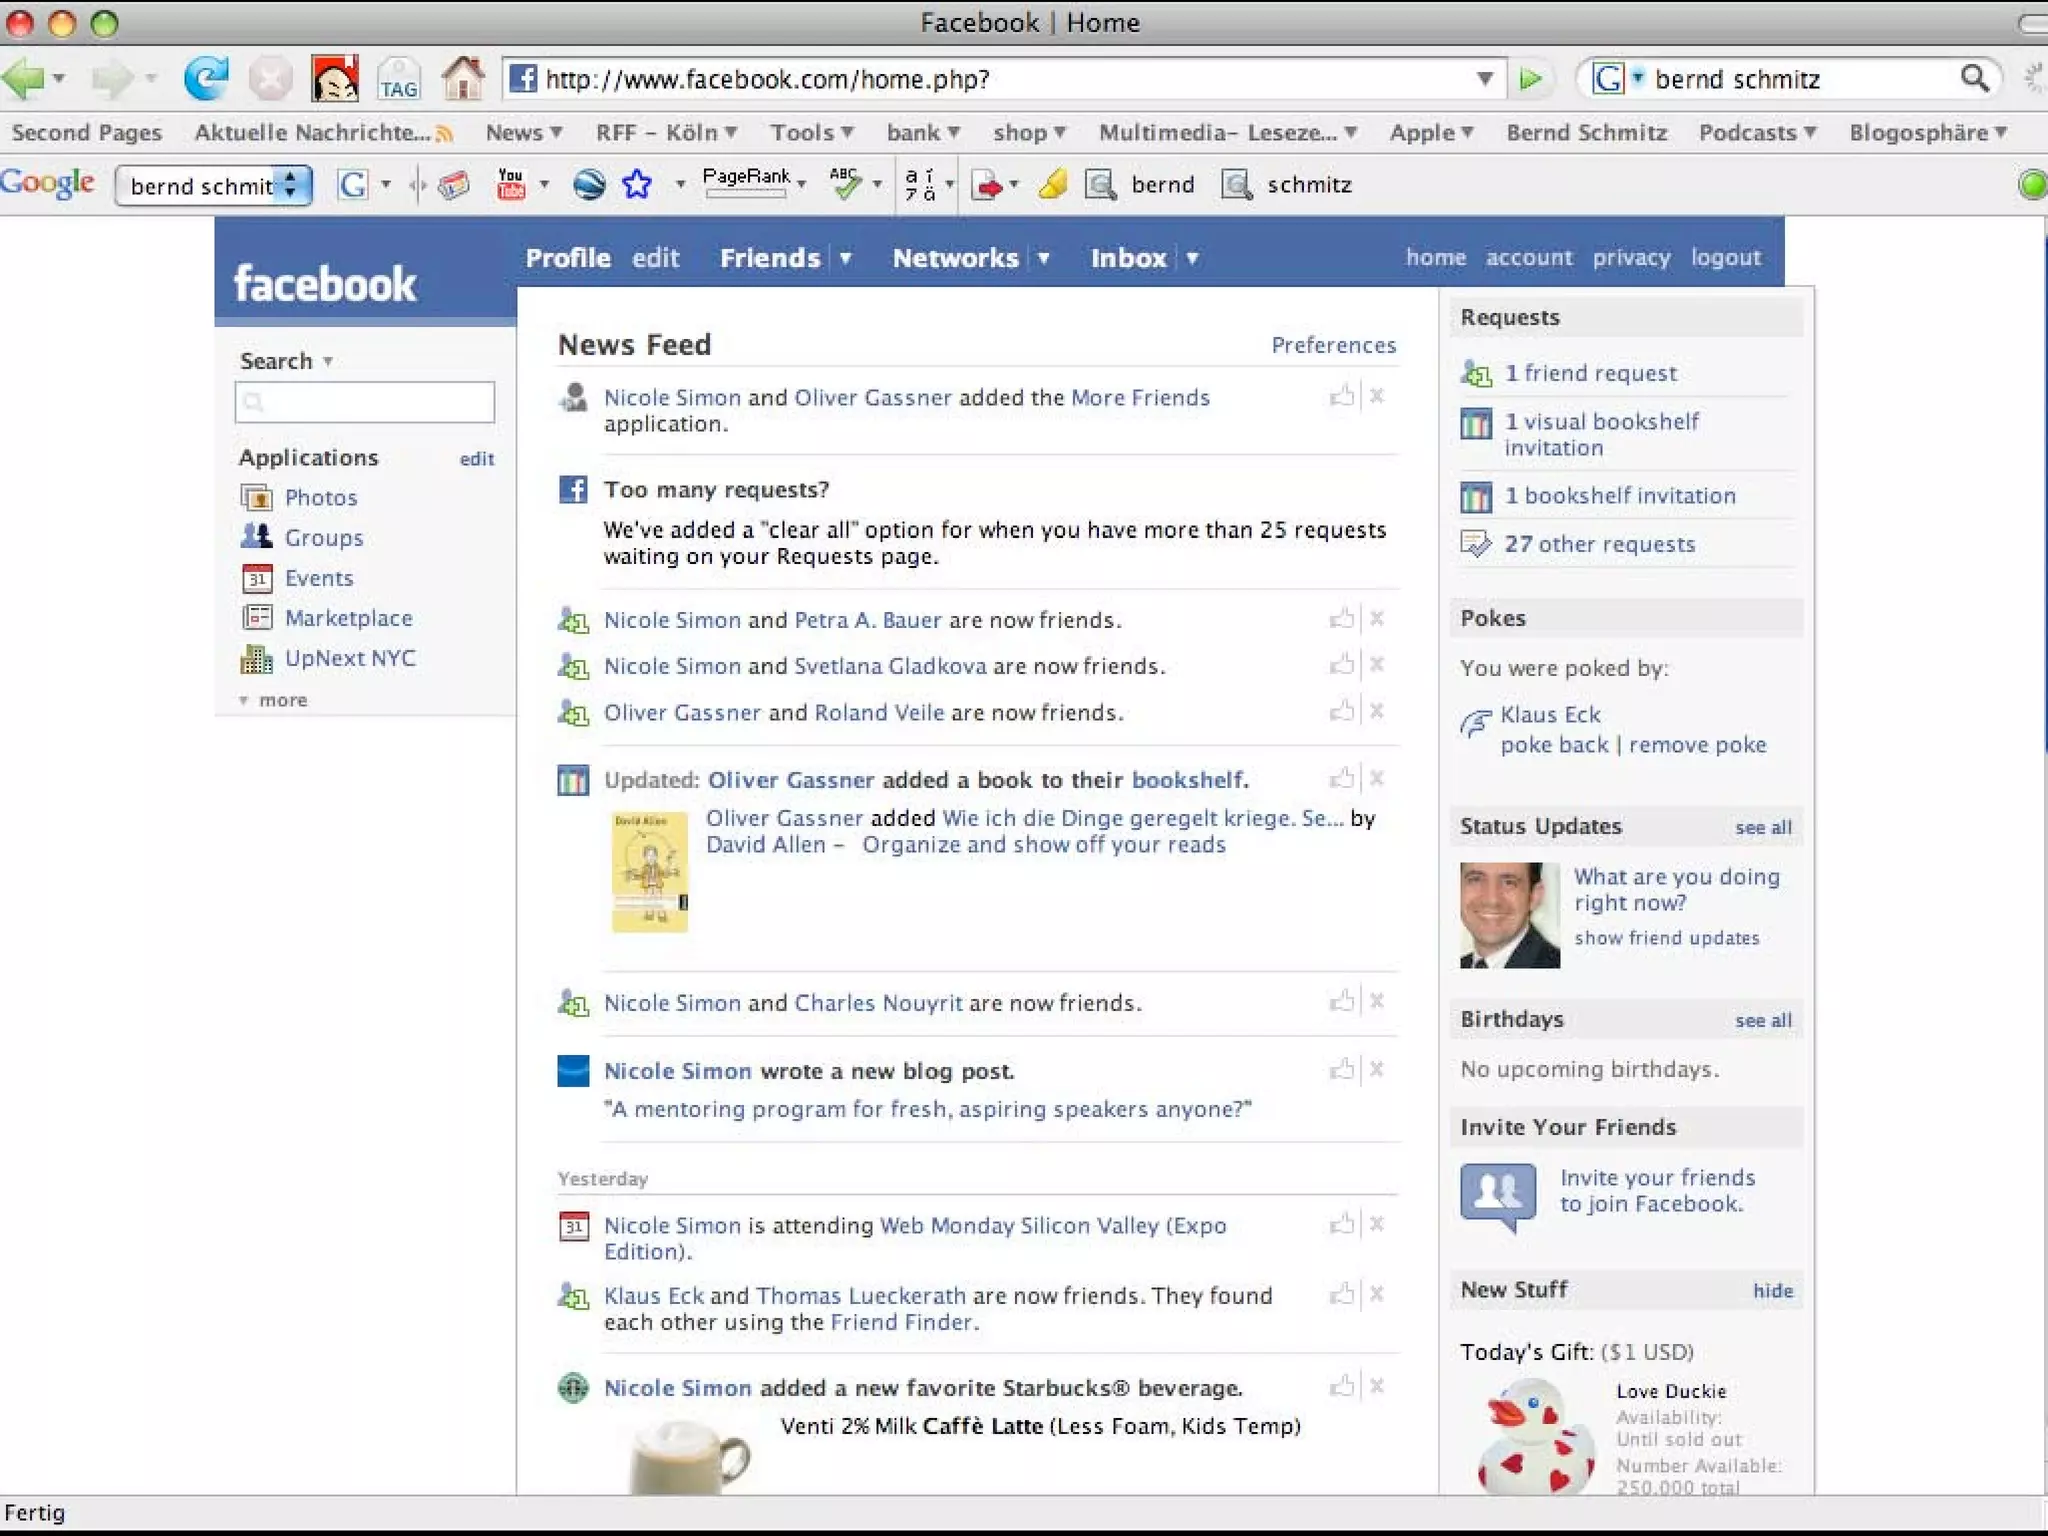Click the search magnifier in browser search box
2048x1536 pixels.
pyautogui.click(x=1974, y=78)
